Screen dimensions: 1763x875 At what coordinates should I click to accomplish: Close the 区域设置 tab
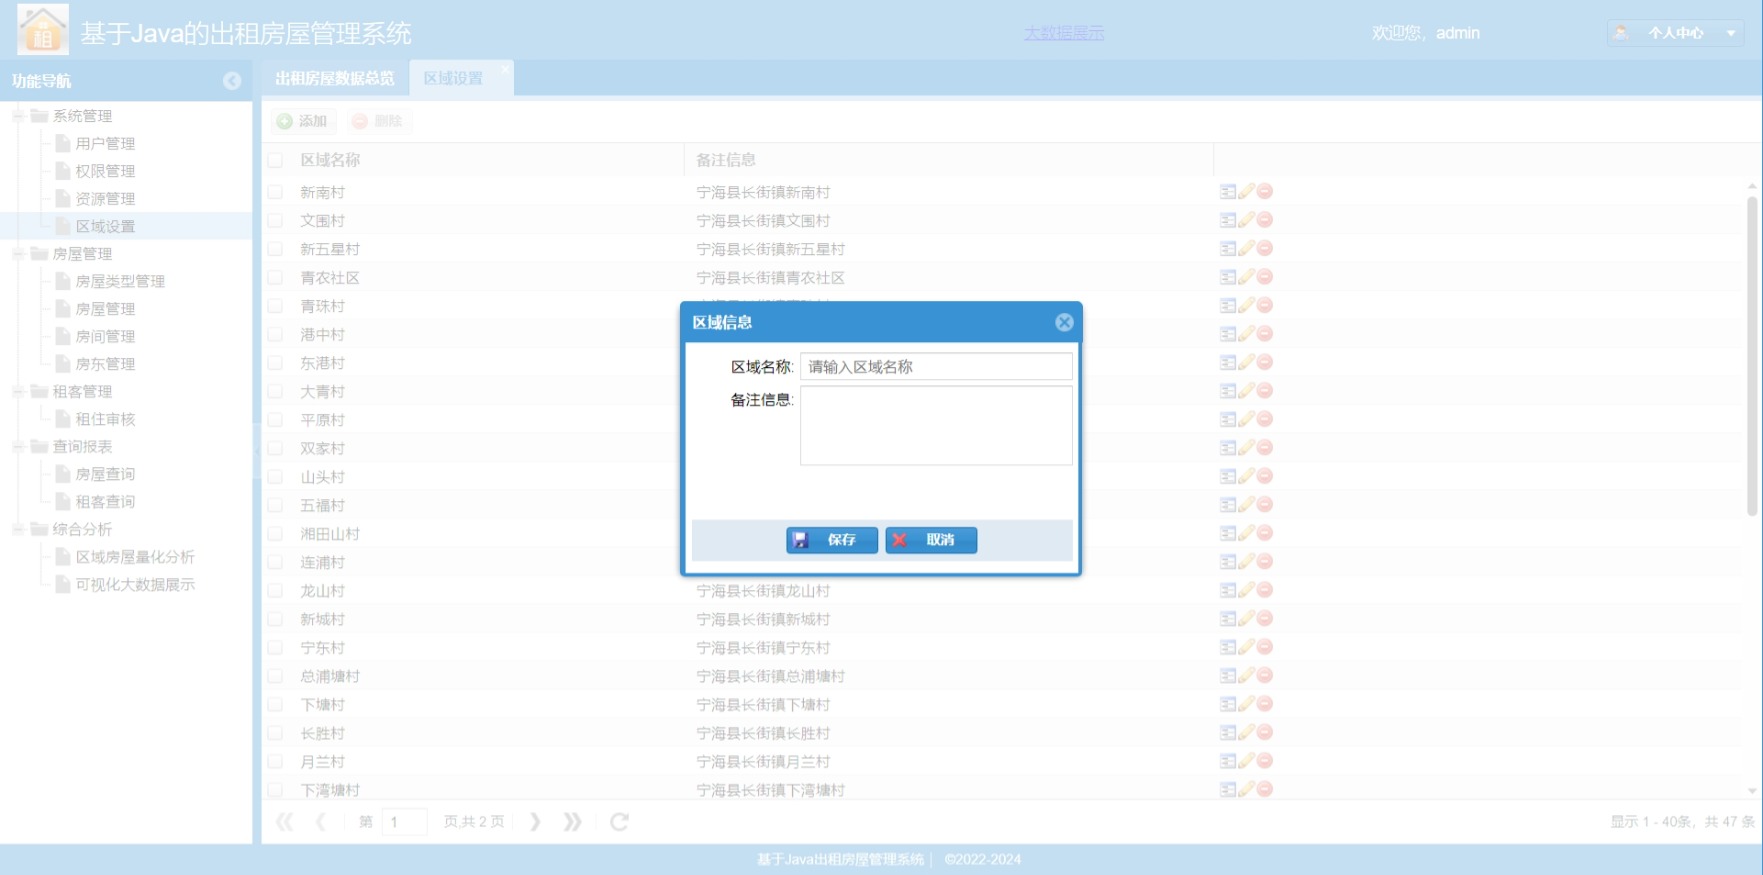click(x=504, y=69)
